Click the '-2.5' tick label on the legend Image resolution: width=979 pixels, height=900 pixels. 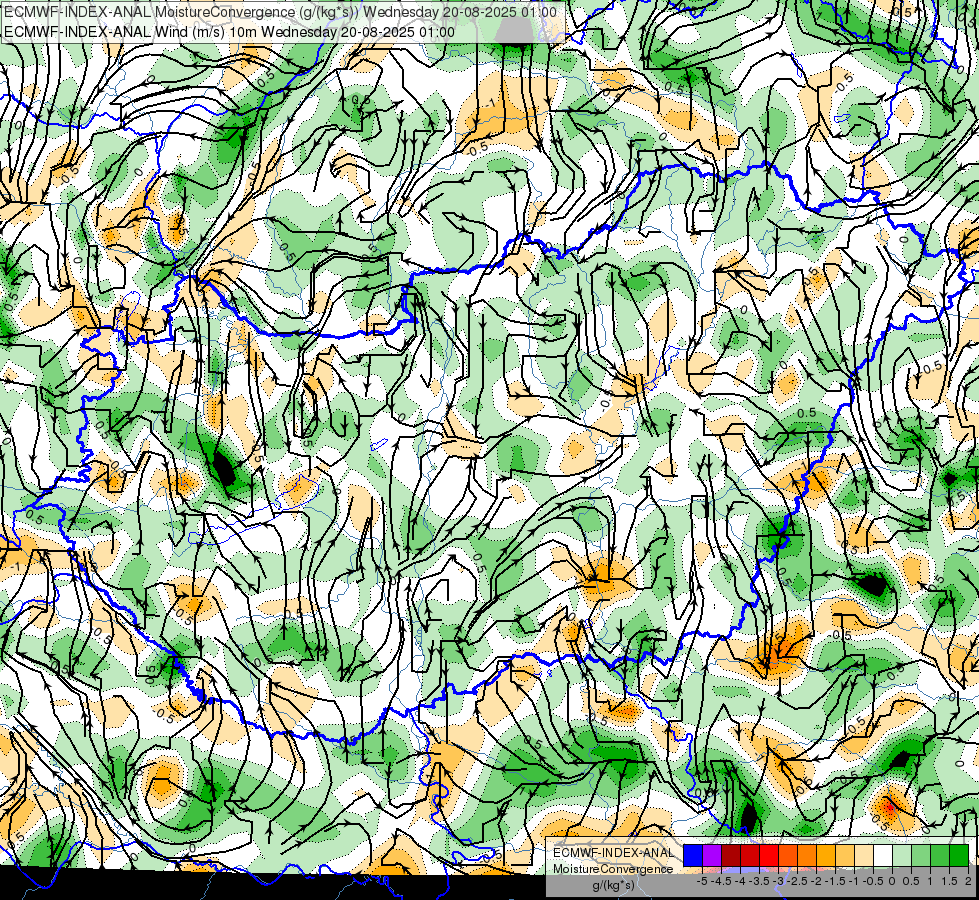pos(797,881)
